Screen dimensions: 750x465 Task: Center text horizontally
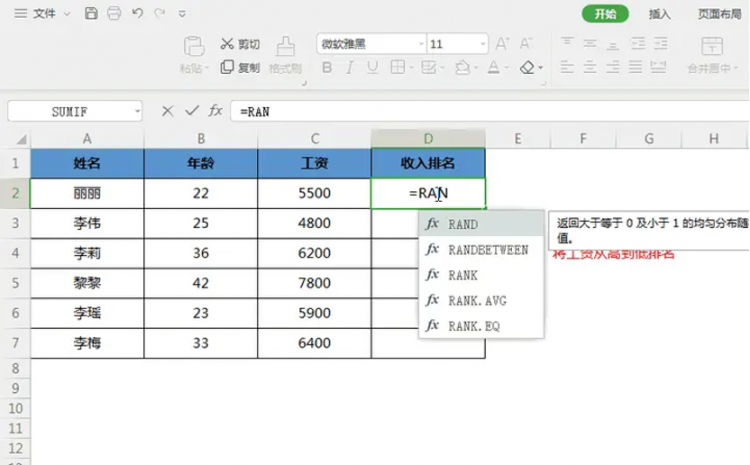[590, 67]
